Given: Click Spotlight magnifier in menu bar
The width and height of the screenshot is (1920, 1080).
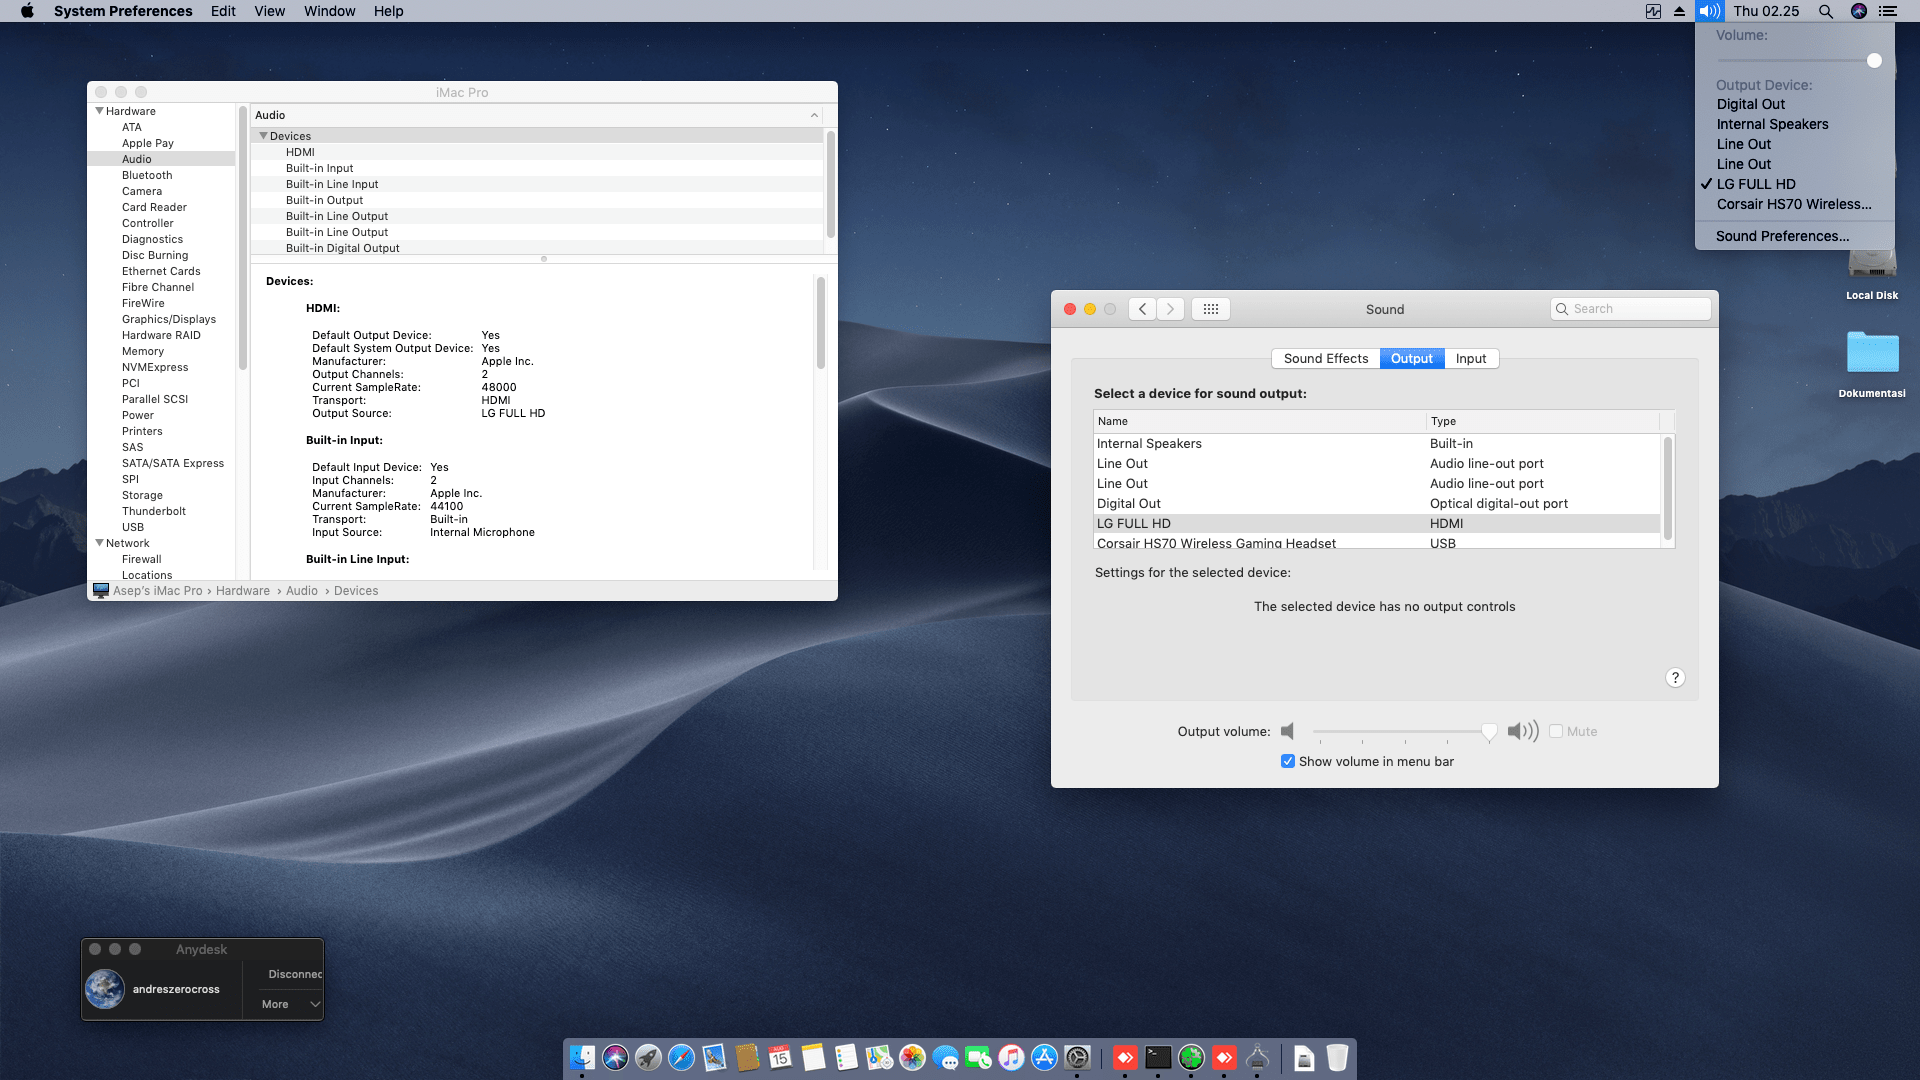Looking at the screenshot, I should (1826, 11).
